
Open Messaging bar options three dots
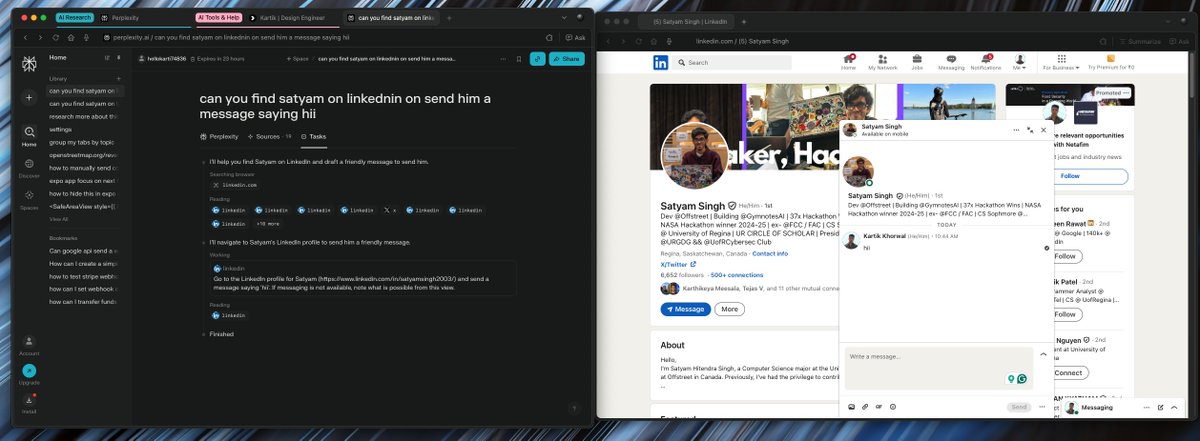(1148, 408)
